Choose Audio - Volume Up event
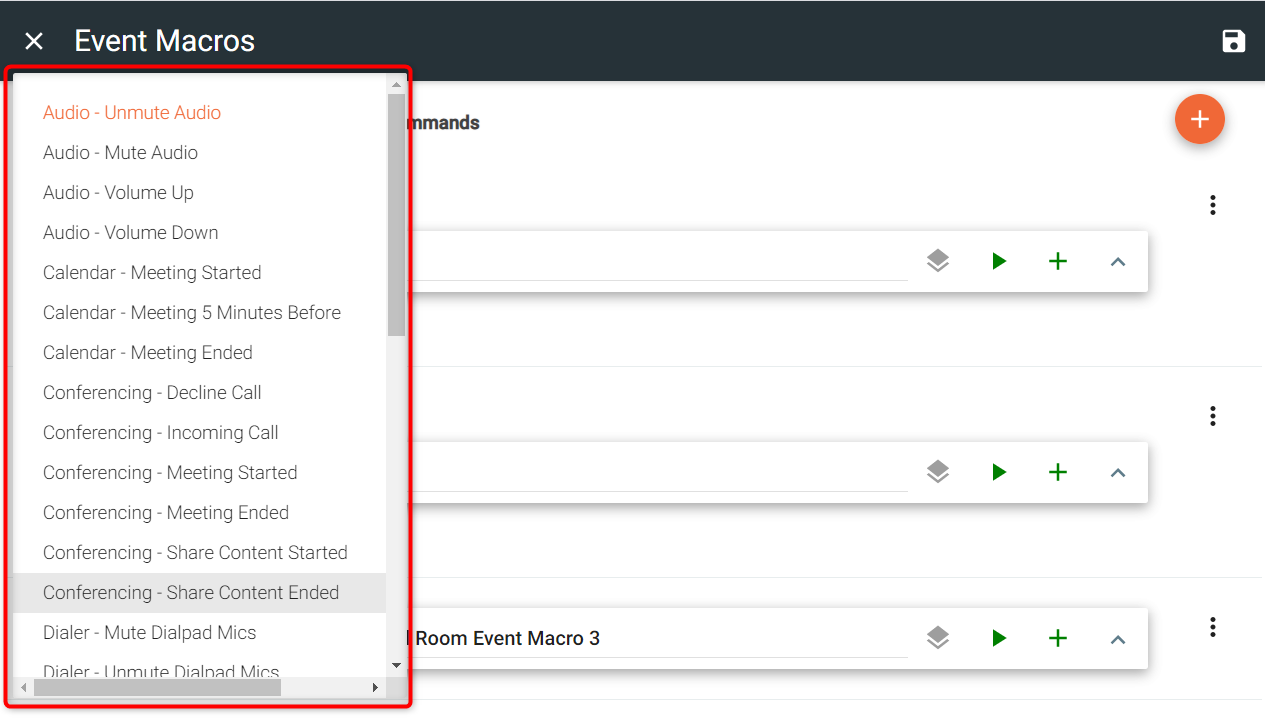1265x725 pixels. pos(200,193)
